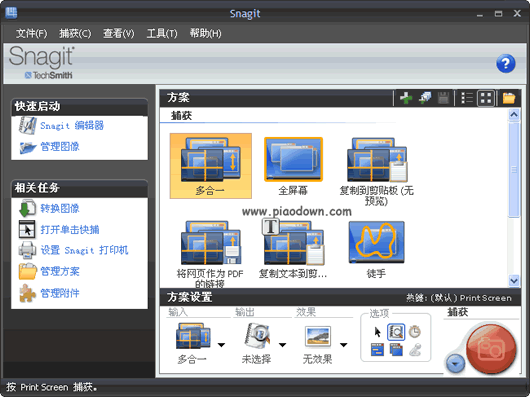The image size is (530, 397).
Task: Click profile list scroll up arrow
Action: click(x=514, y=115)
